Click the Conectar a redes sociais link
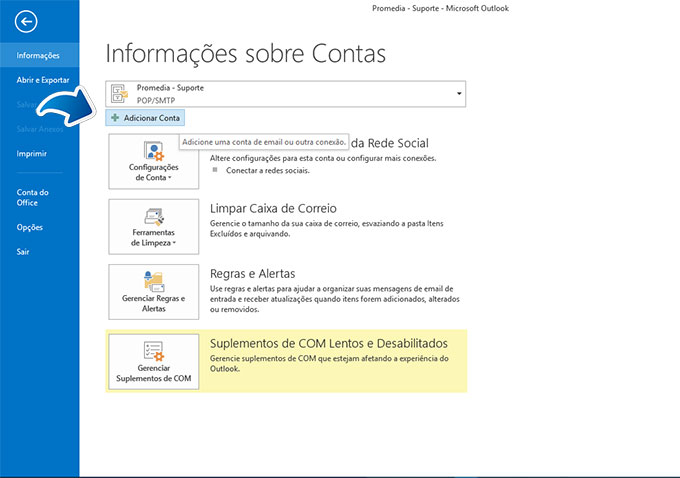This screenshot has height=478, width=680. (x=268, y=170)
